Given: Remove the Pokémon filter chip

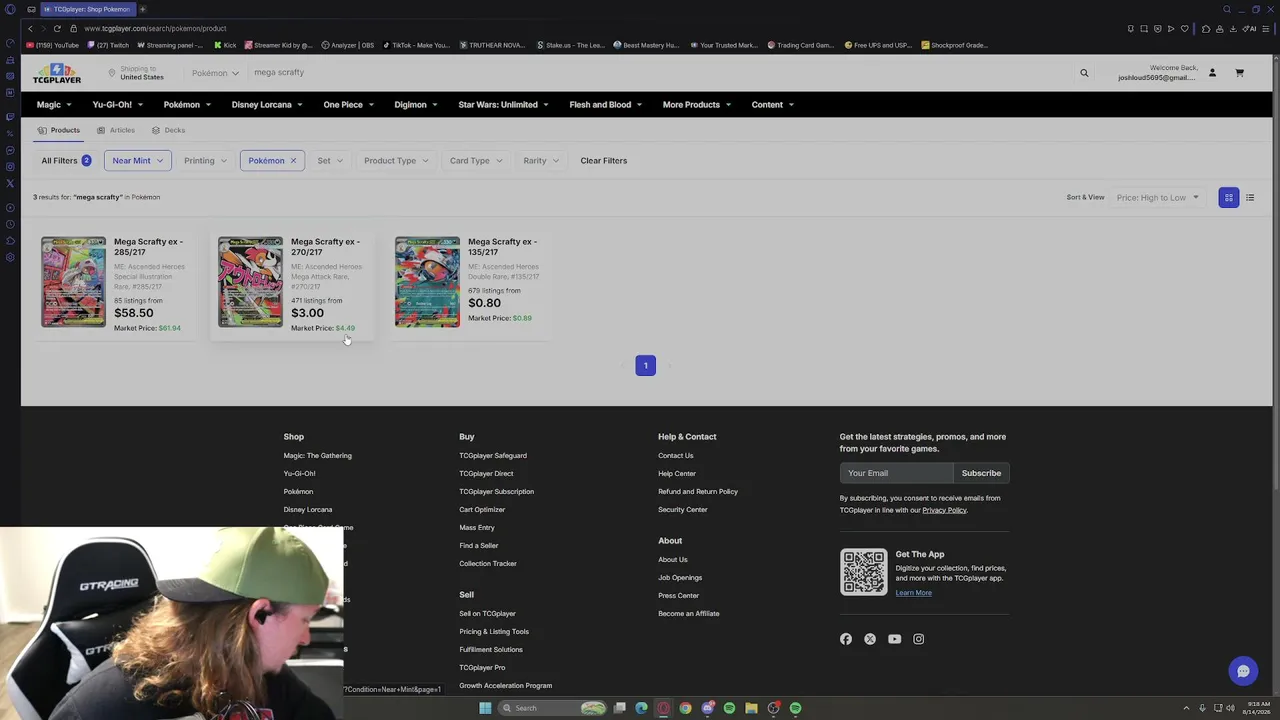Looking at the screenshot, I should coord(293,160).
